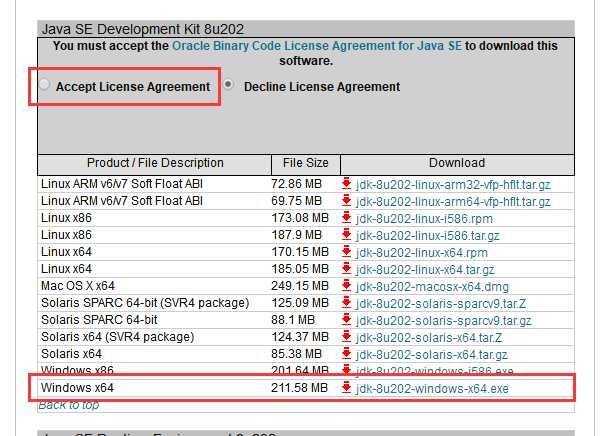Download jdk-8u202-solaris-x64.tar.gz file

[432, 355]
